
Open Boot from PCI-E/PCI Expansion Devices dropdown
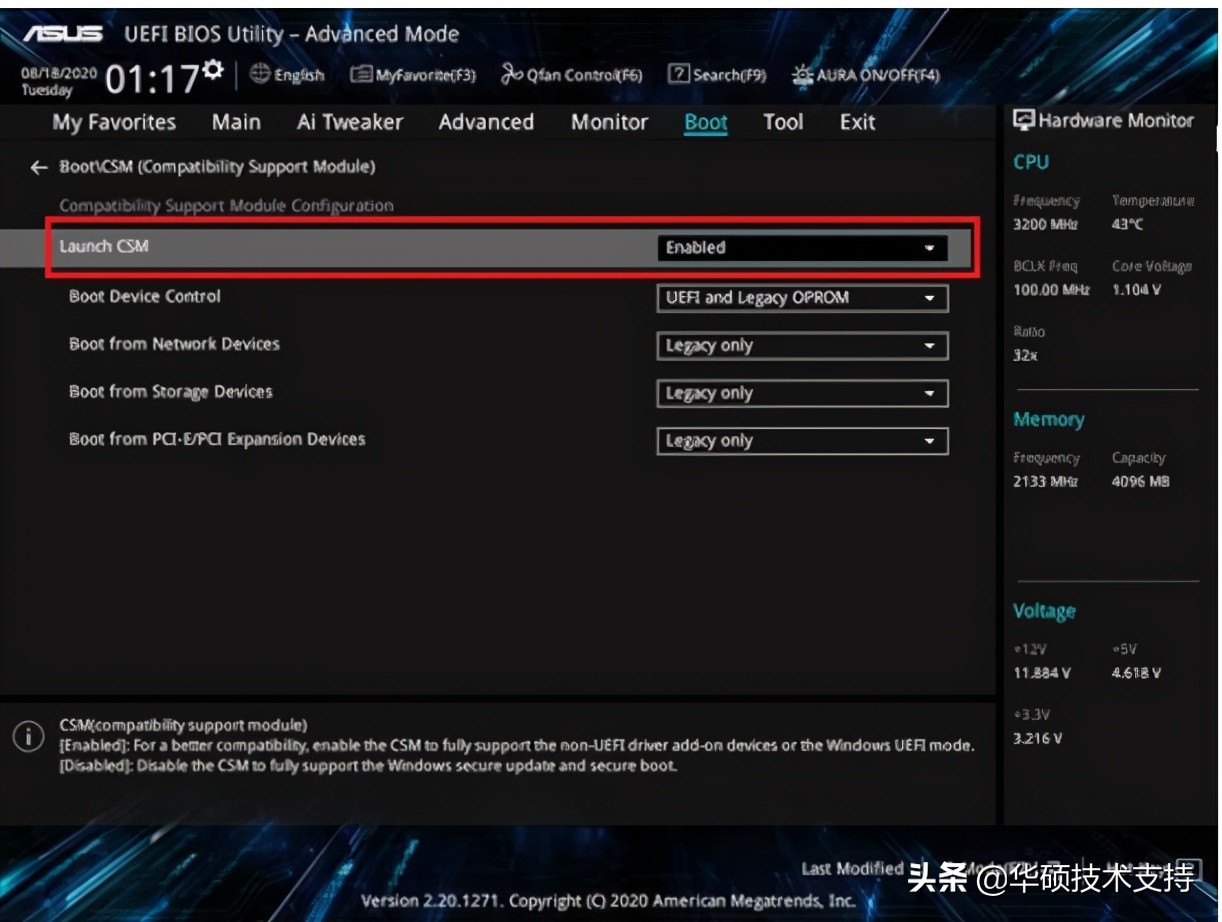(x=802, y=441)
